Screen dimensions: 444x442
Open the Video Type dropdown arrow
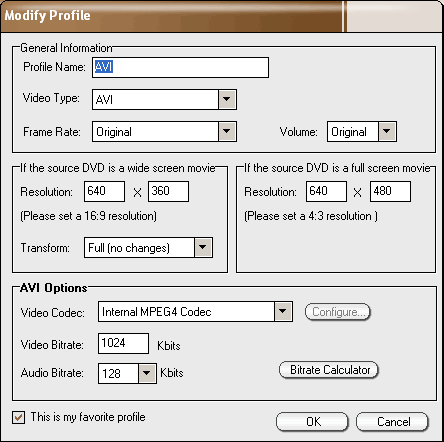227,99
